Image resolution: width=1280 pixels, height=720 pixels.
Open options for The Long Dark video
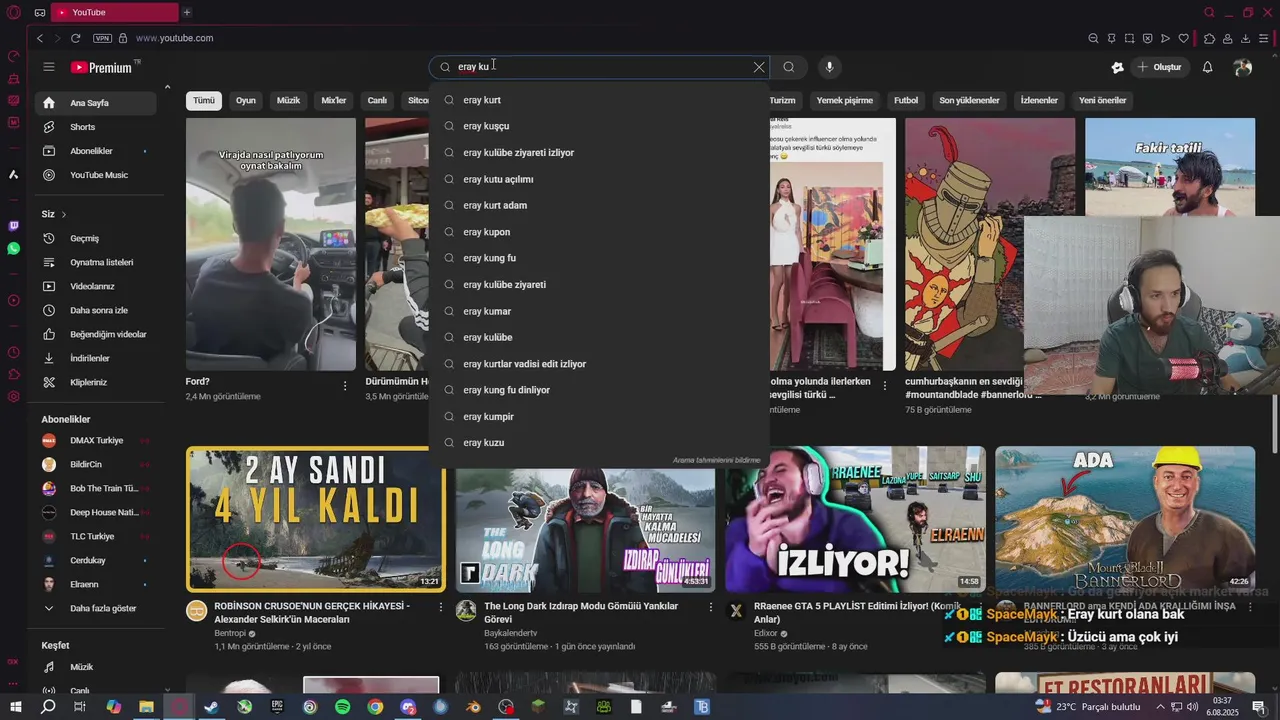click(x=711, y=607)
